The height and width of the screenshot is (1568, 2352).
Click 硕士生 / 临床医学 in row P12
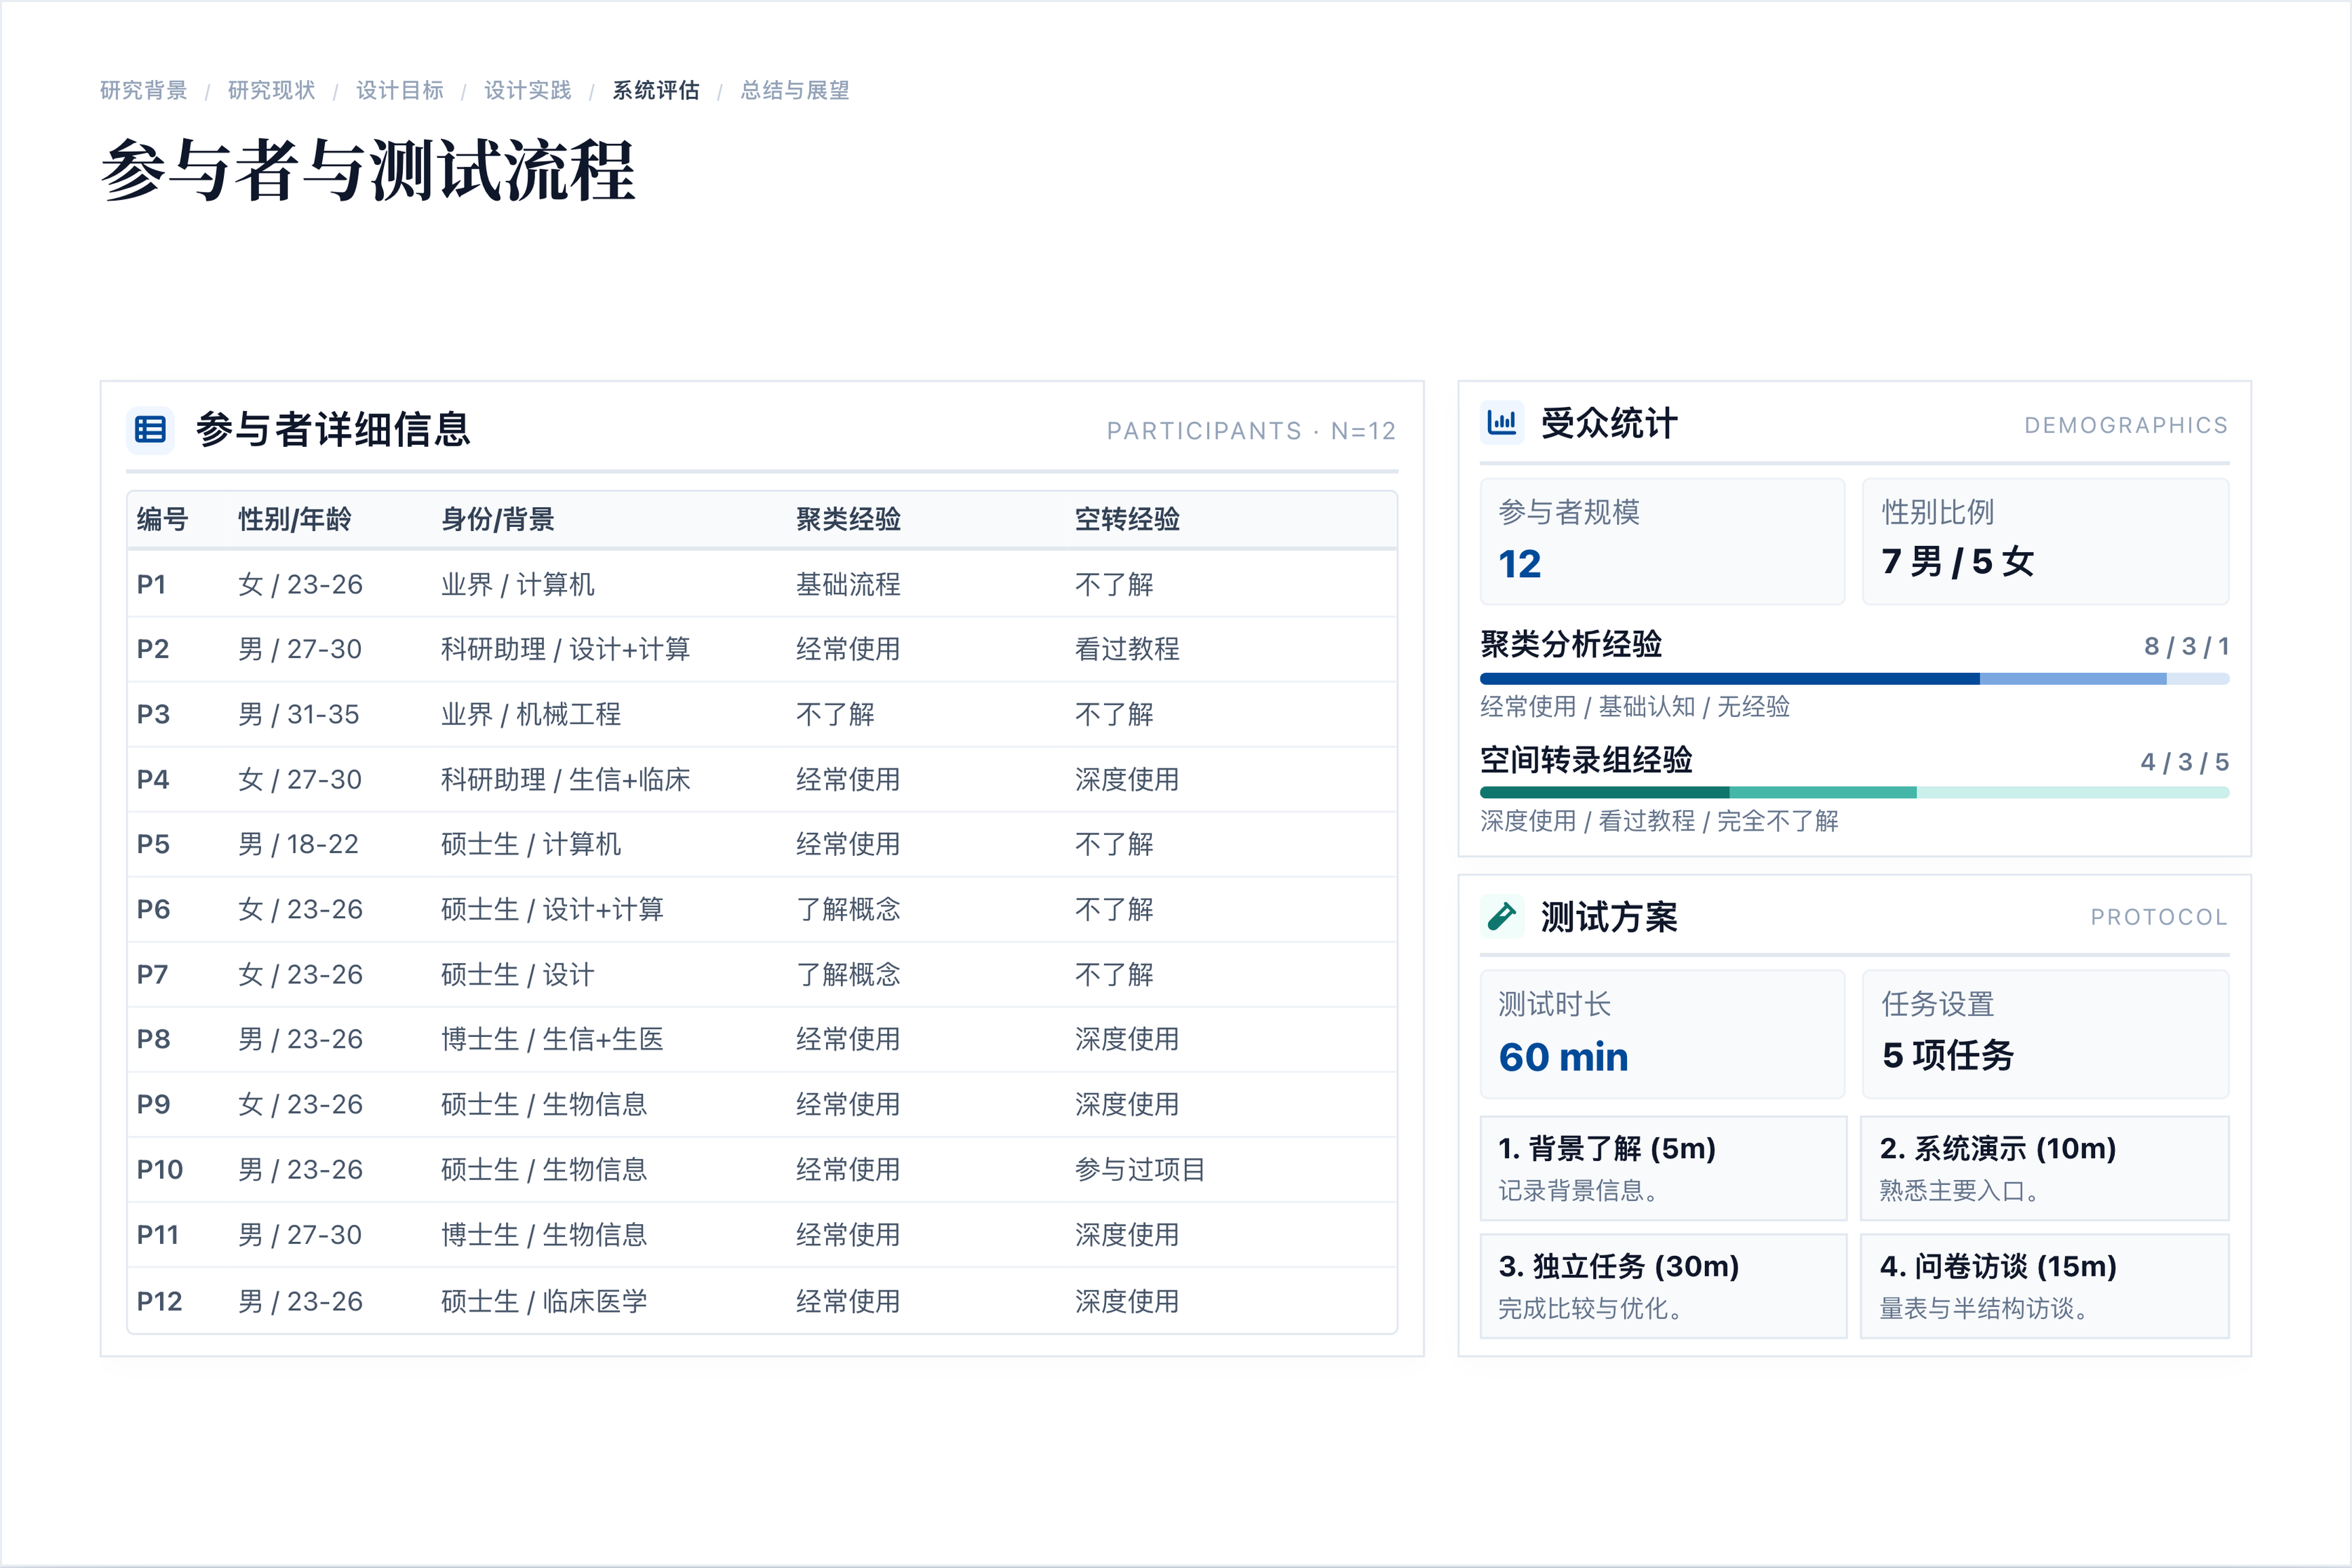point(544,1301)
